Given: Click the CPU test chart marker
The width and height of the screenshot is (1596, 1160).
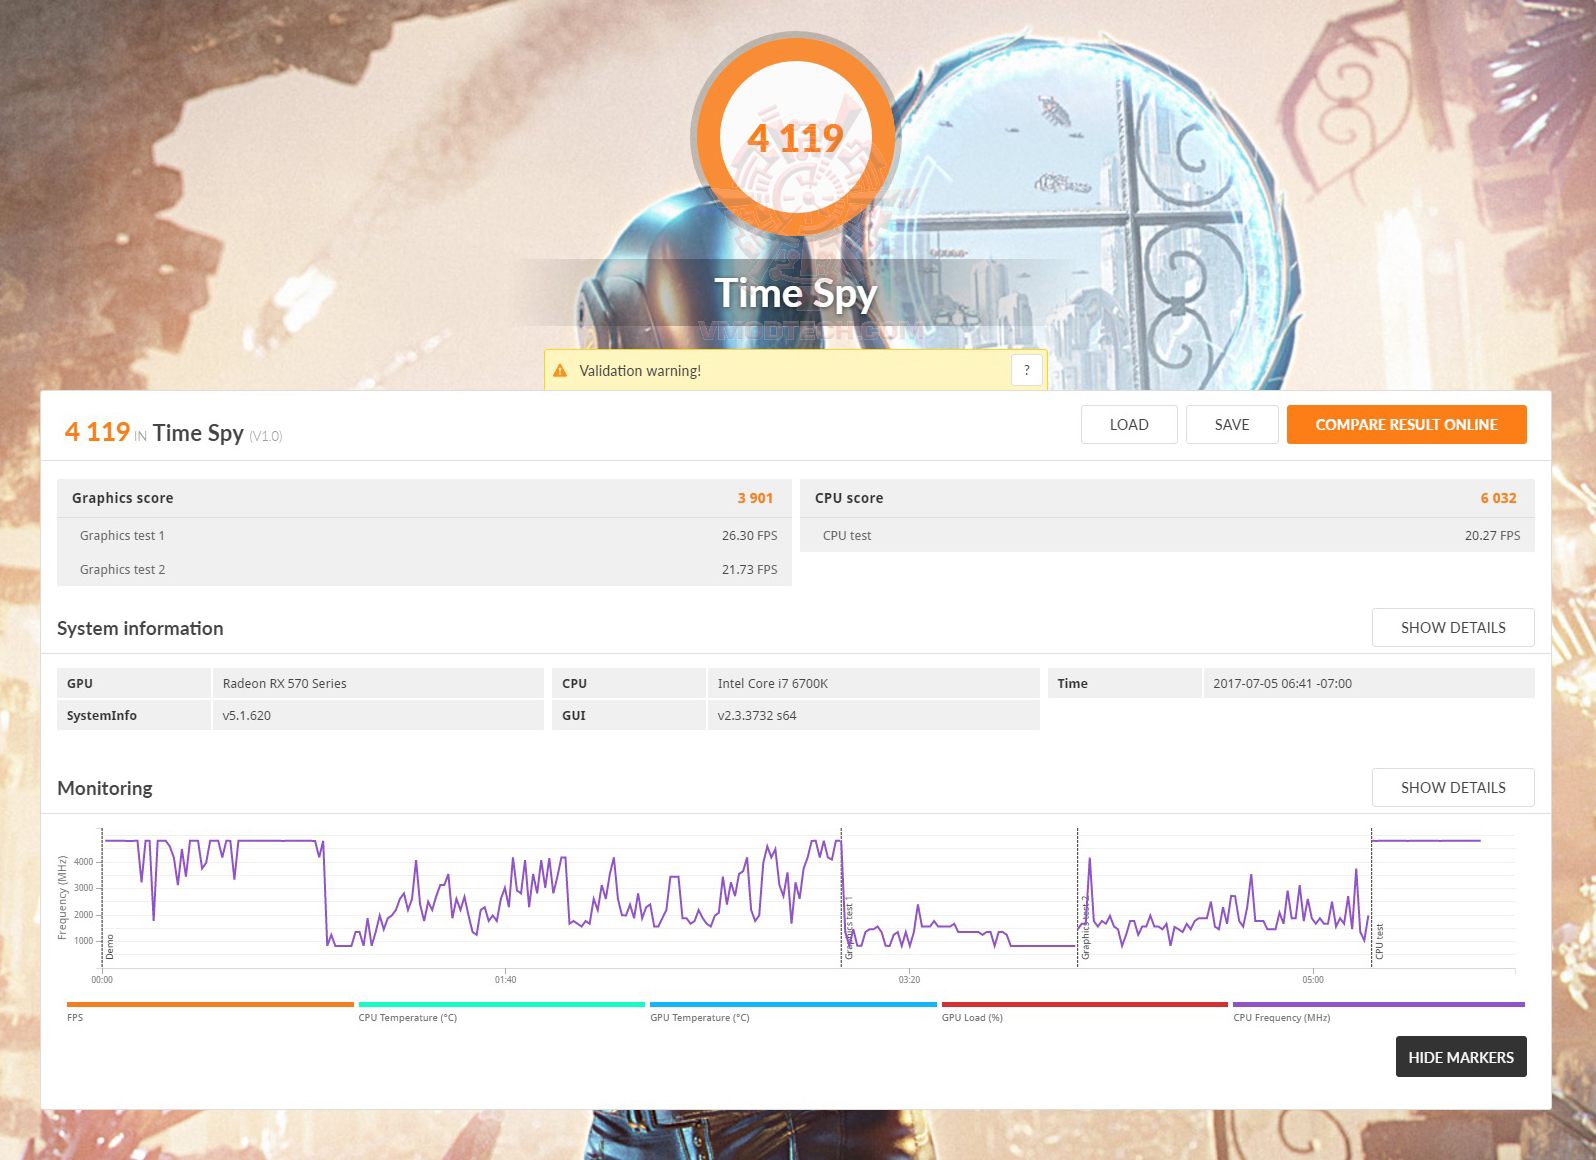Looking at the screenshot, I should 1379,942.
